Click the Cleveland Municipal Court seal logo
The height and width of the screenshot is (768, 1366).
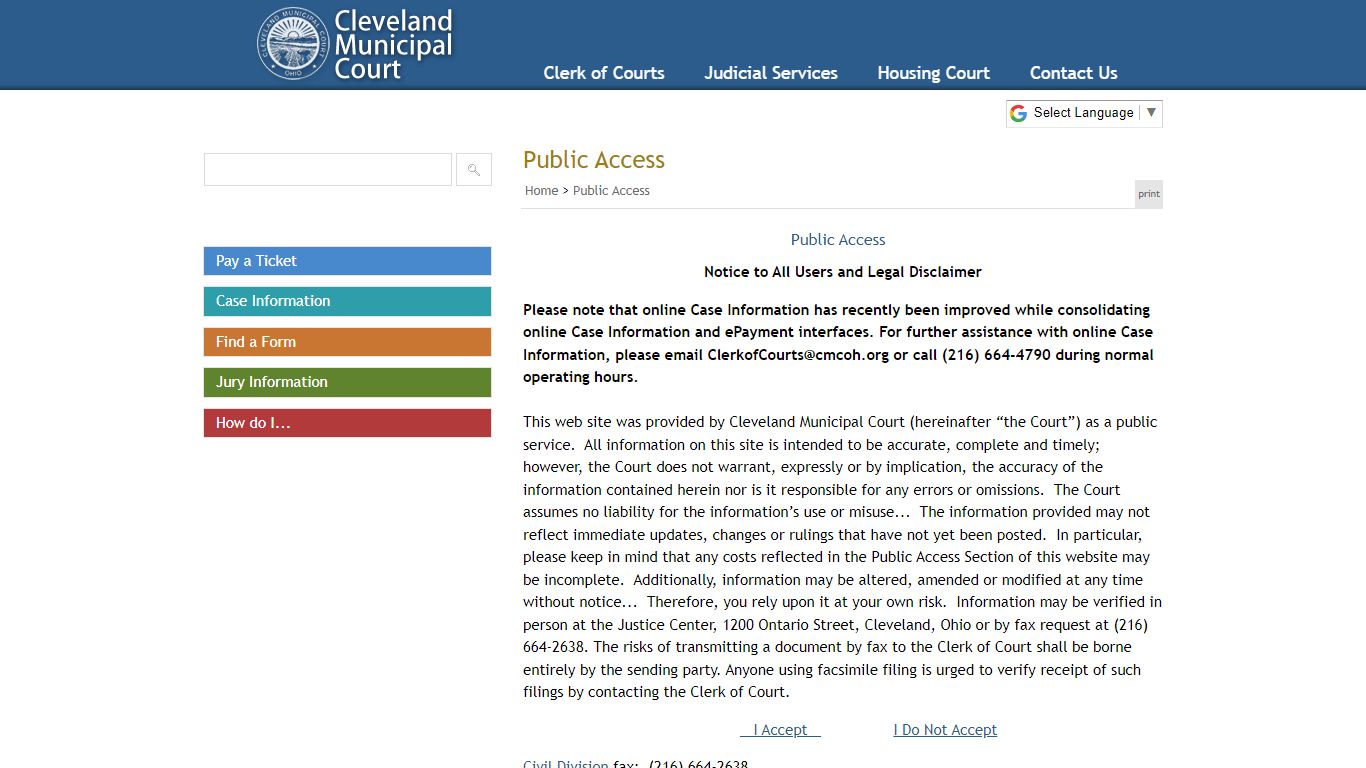(x=293, y=43)
